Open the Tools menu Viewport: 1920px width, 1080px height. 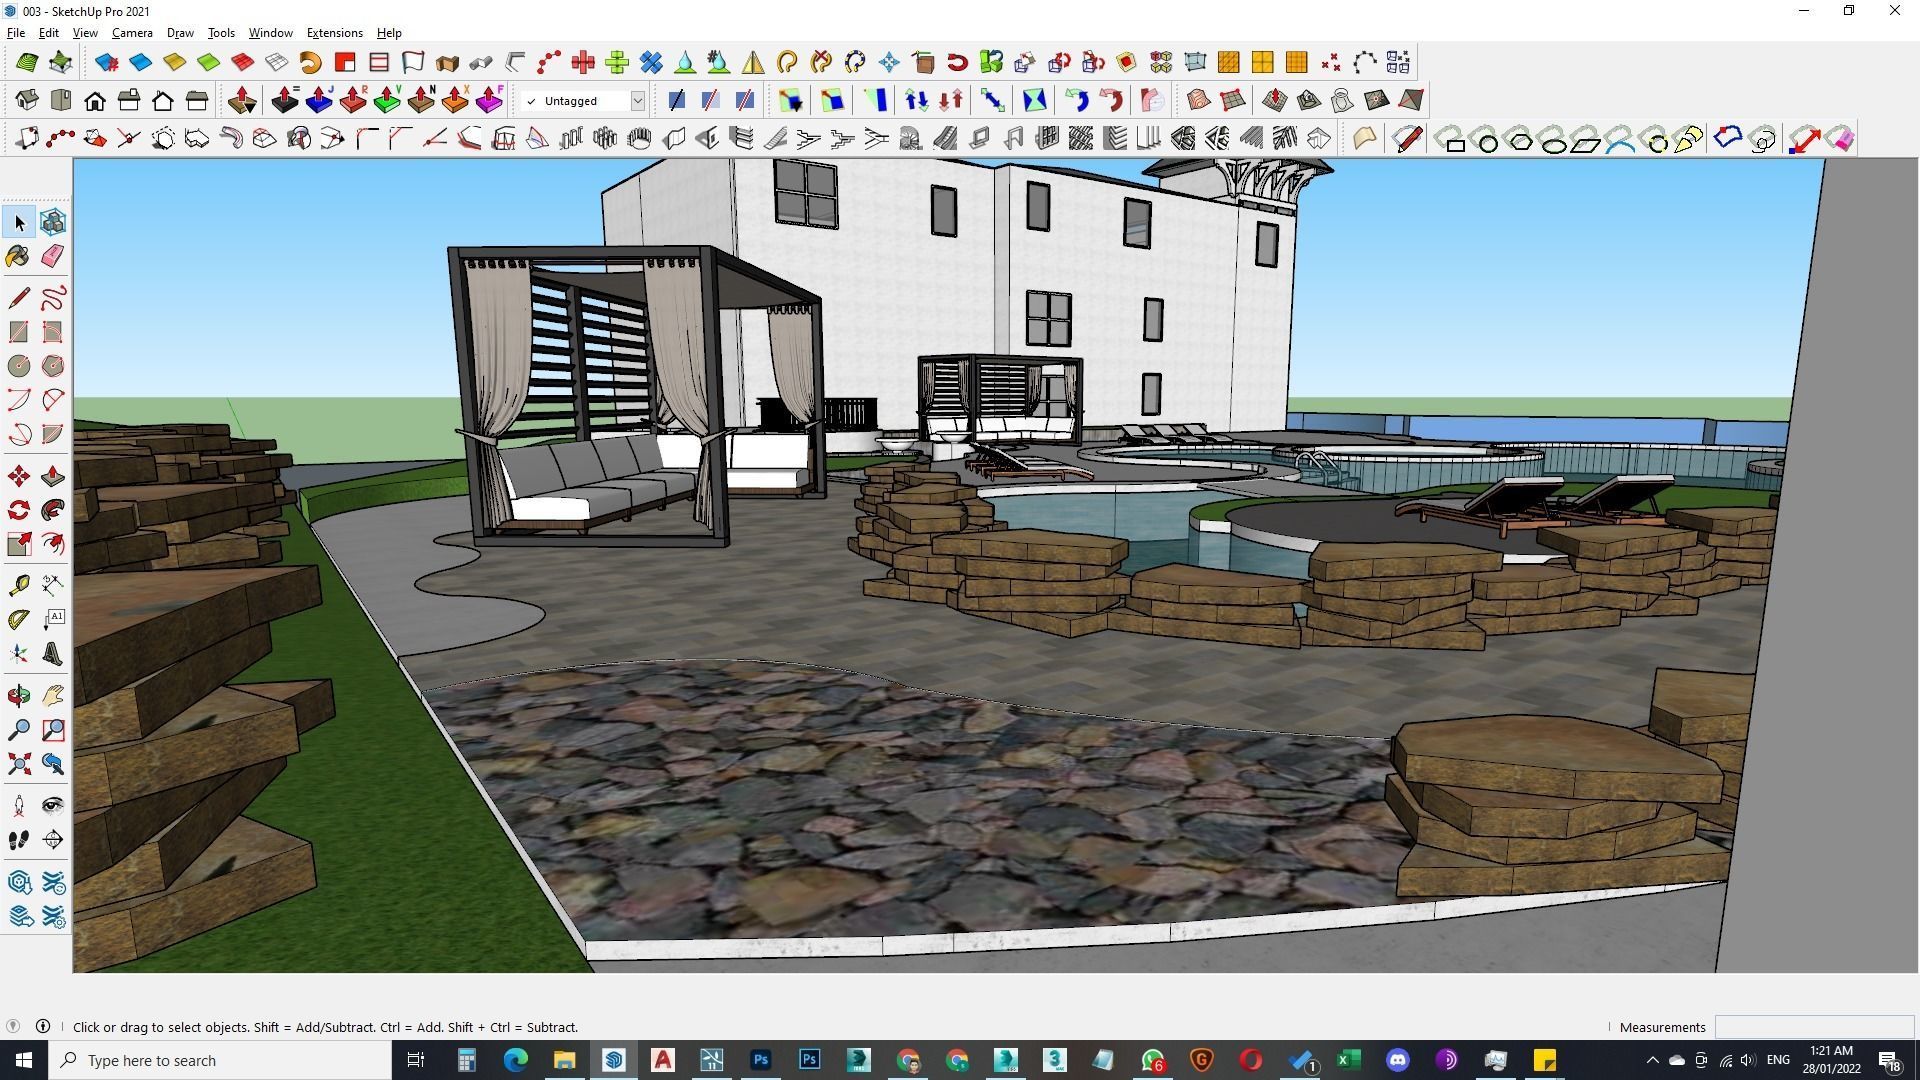click(x=221, y=33)
